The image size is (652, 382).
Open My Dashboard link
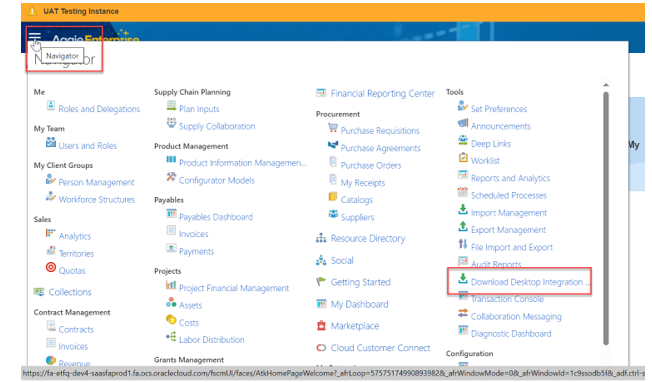click(360, 304)
